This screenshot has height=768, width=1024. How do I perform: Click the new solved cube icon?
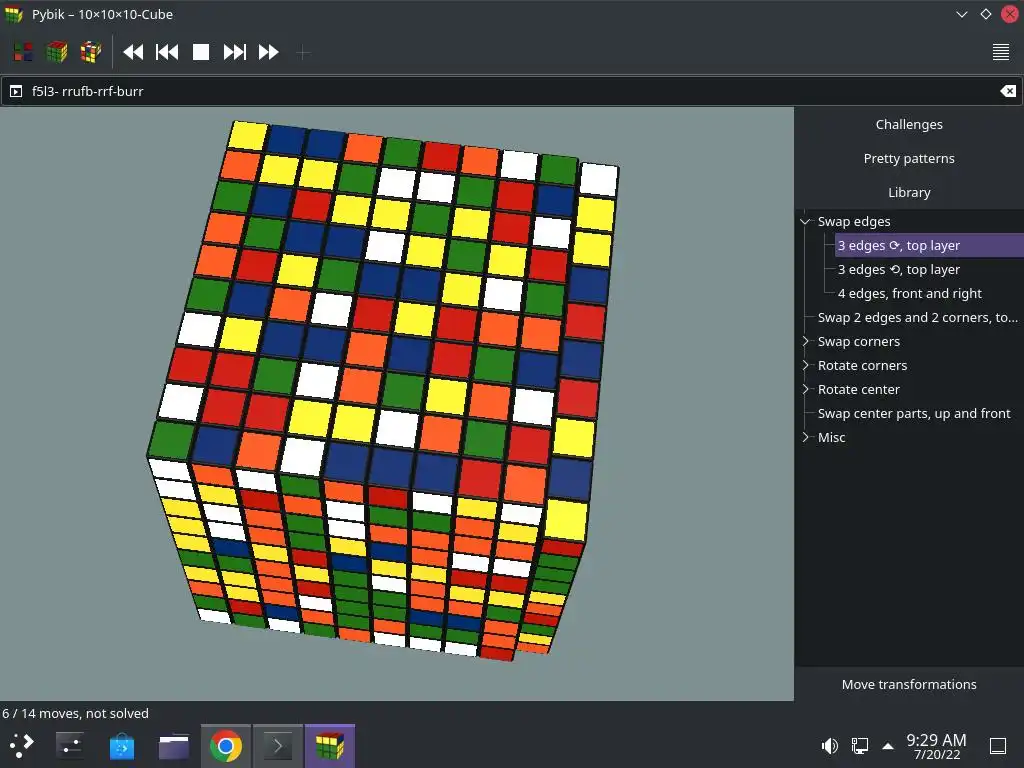click(x=57, y=52)
